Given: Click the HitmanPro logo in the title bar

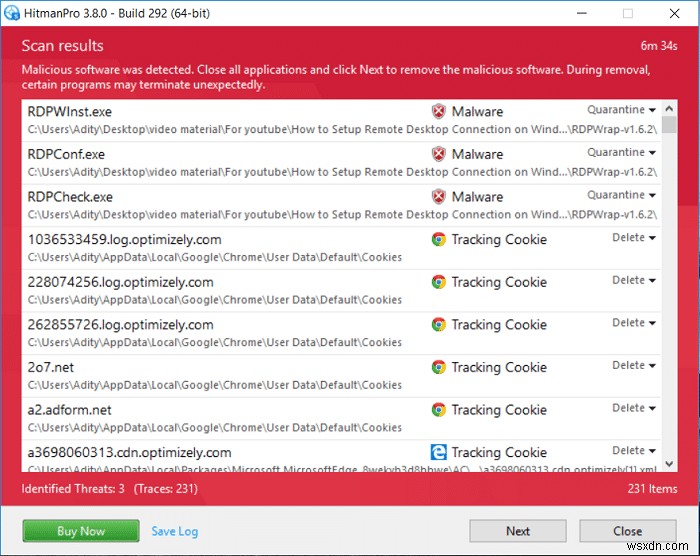Looking at the screenshot, I should click(x=12, y=13).
